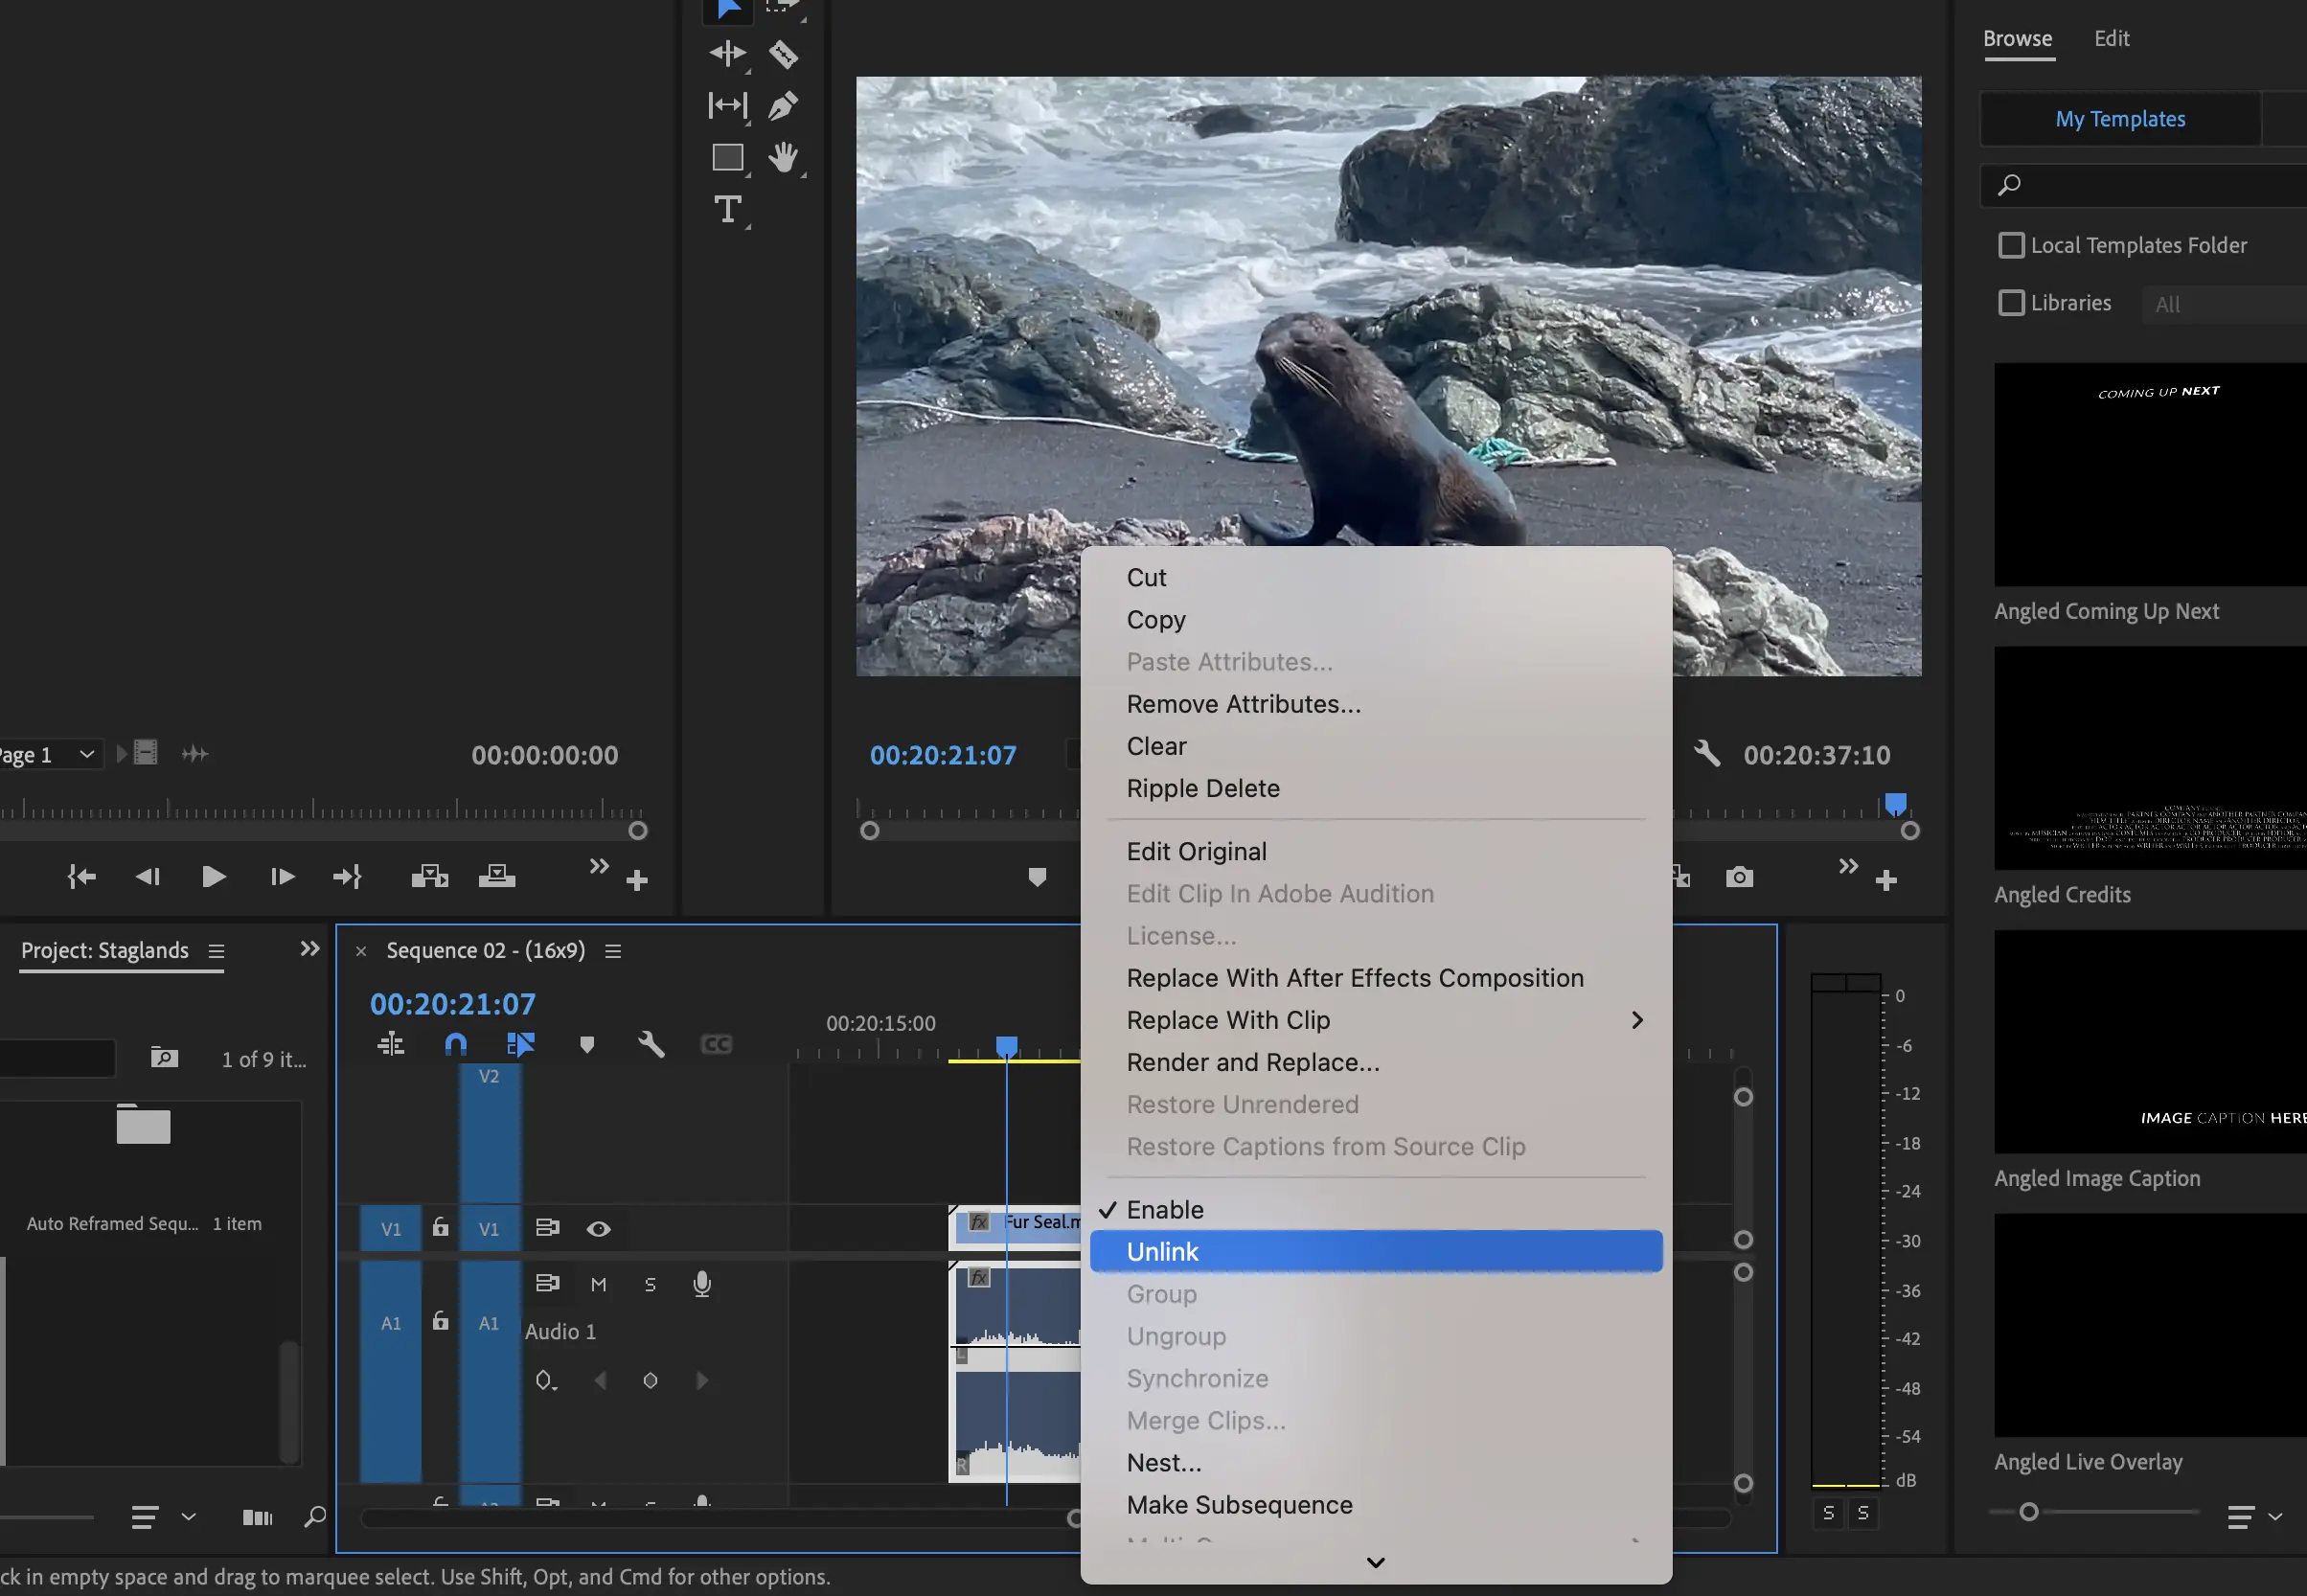Select the Pen tool
The height and width of the screenshot is (1596, 2307).
783,106
